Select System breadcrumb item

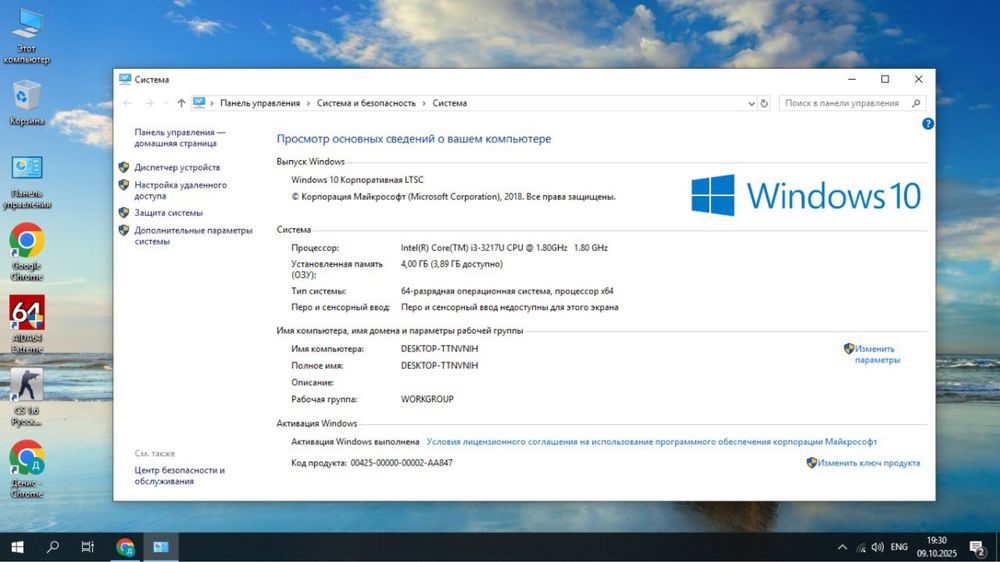click(450, 103)
